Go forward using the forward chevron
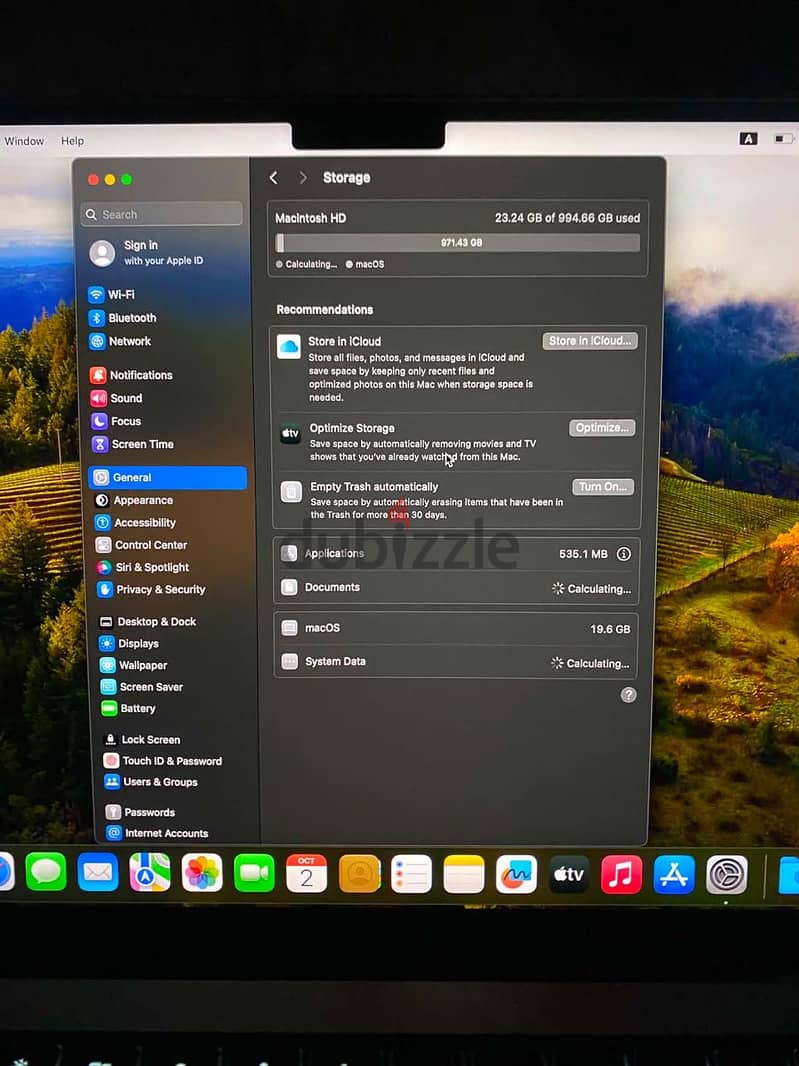Image resolution: width=799 pixels, height=1066 pixels. tap(303, 177)
